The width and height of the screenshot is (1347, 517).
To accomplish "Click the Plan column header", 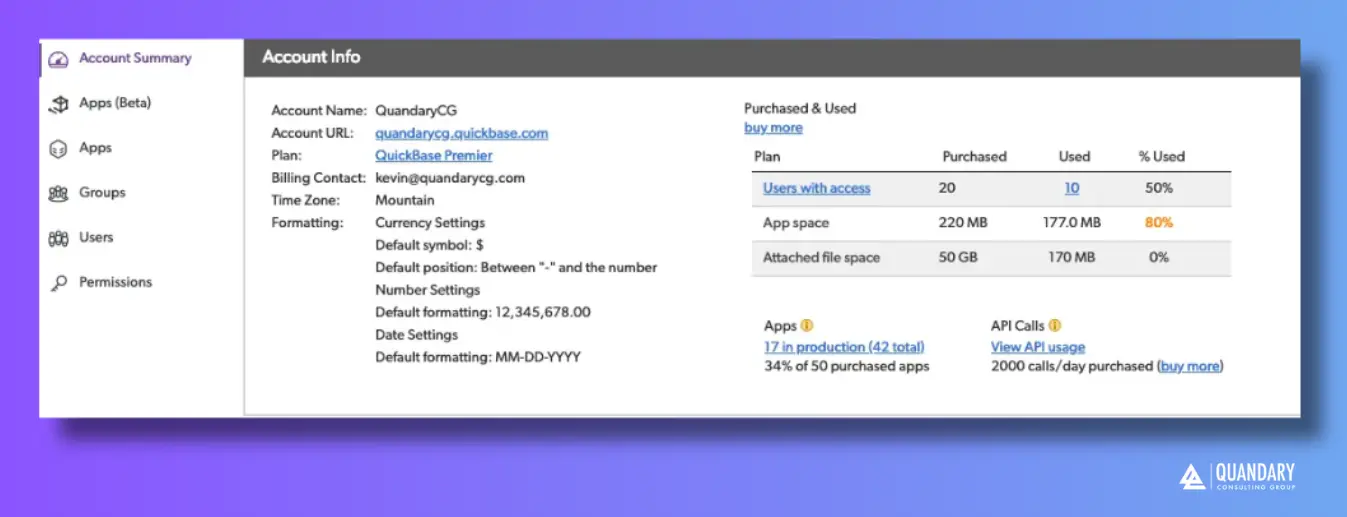I will (767, 156).
